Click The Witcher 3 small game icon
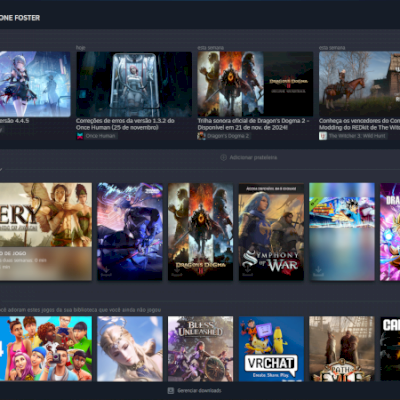 coord(323,136)
